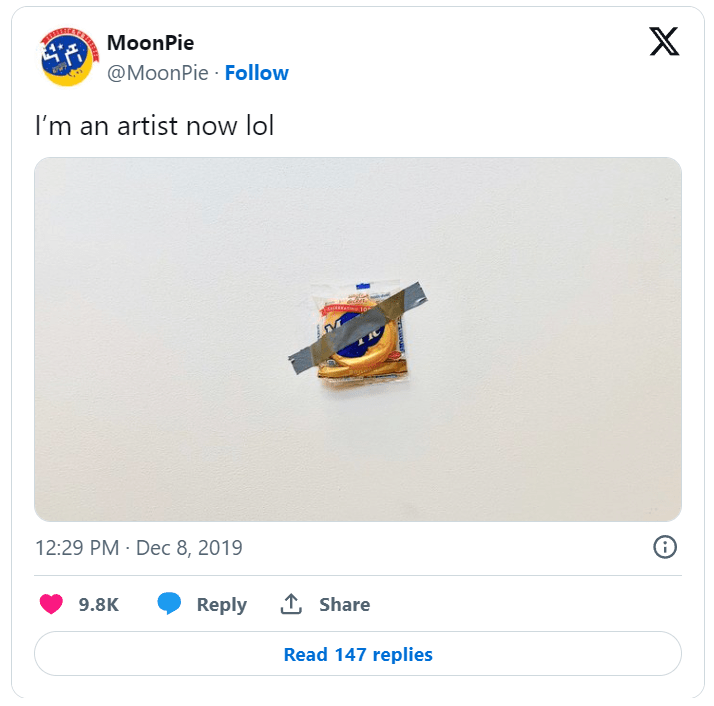Follow the MoonPie account
Image resolution: width=714 pixels, height=706 pixels.
(x=257, y=73)
